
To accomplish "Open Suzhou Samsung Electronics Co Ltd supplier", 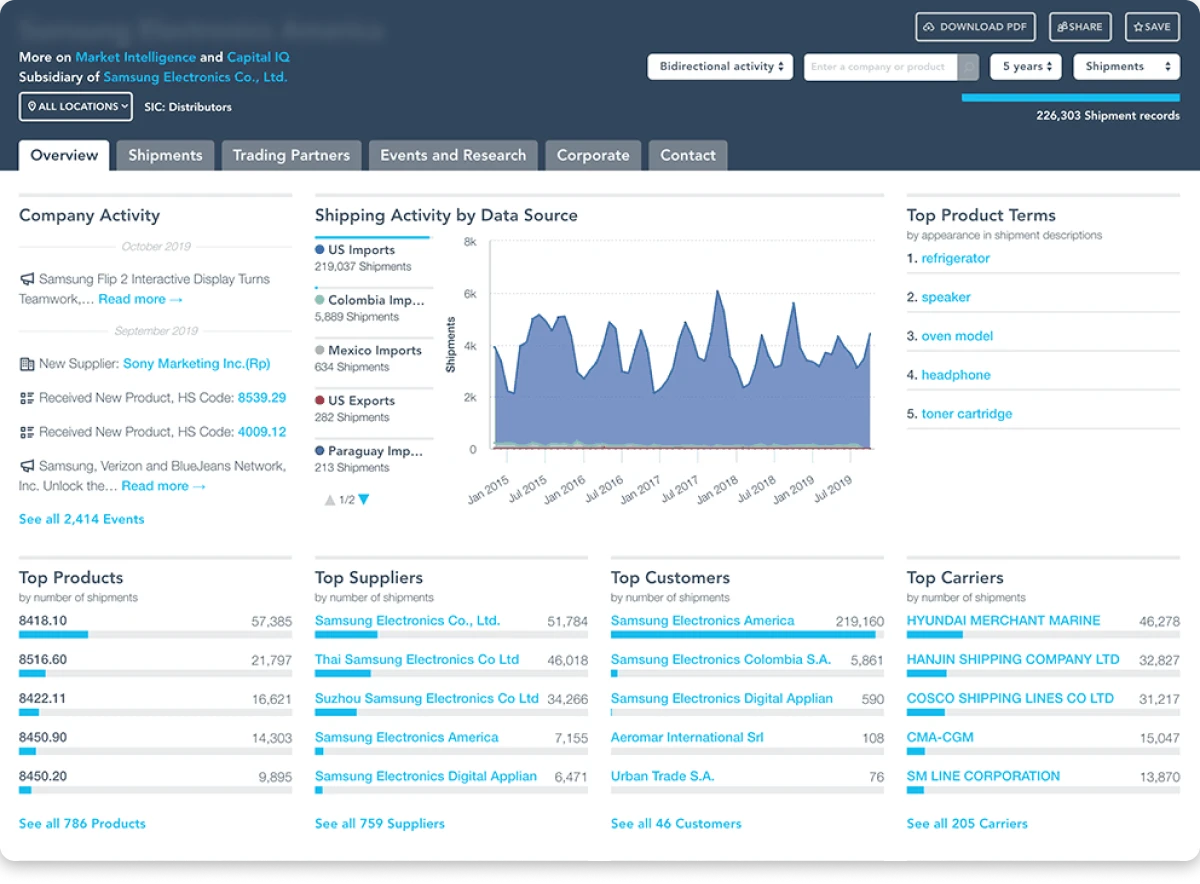I will pos(427,699).
